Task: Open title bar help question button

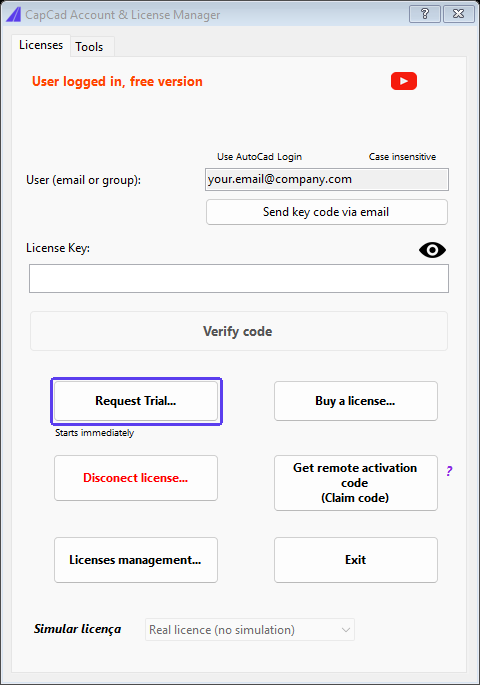Action: [x=425, y=14]
